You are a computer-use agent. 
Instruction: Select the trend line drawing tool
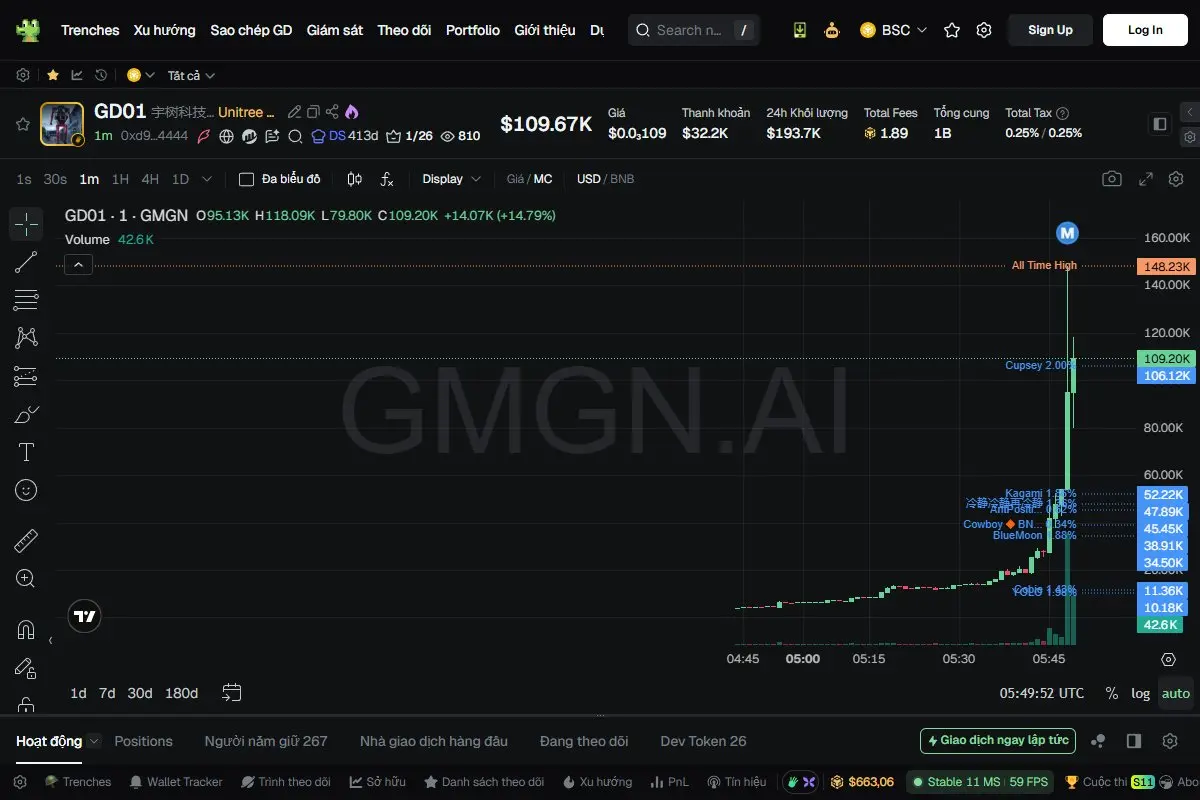pyautogui.click(x=26, y=262)
